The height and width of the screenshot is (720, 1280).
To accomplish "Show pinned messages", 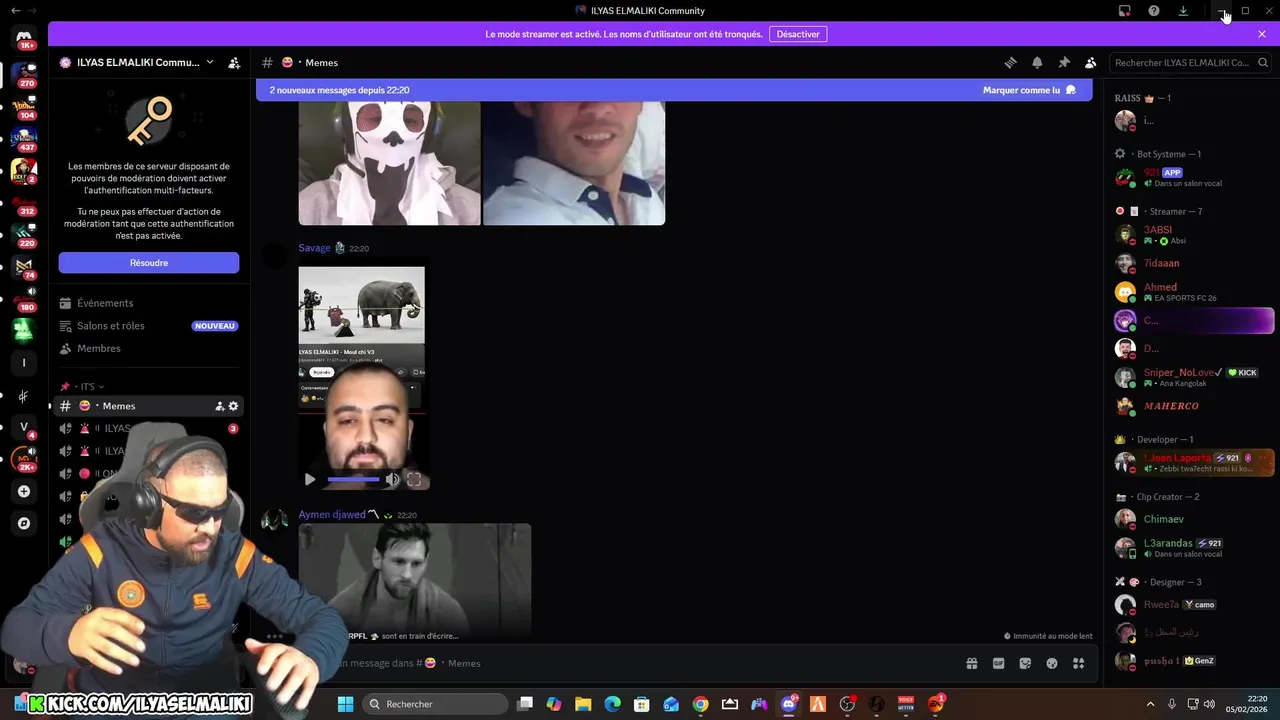I will click(x=1064, y=62).
